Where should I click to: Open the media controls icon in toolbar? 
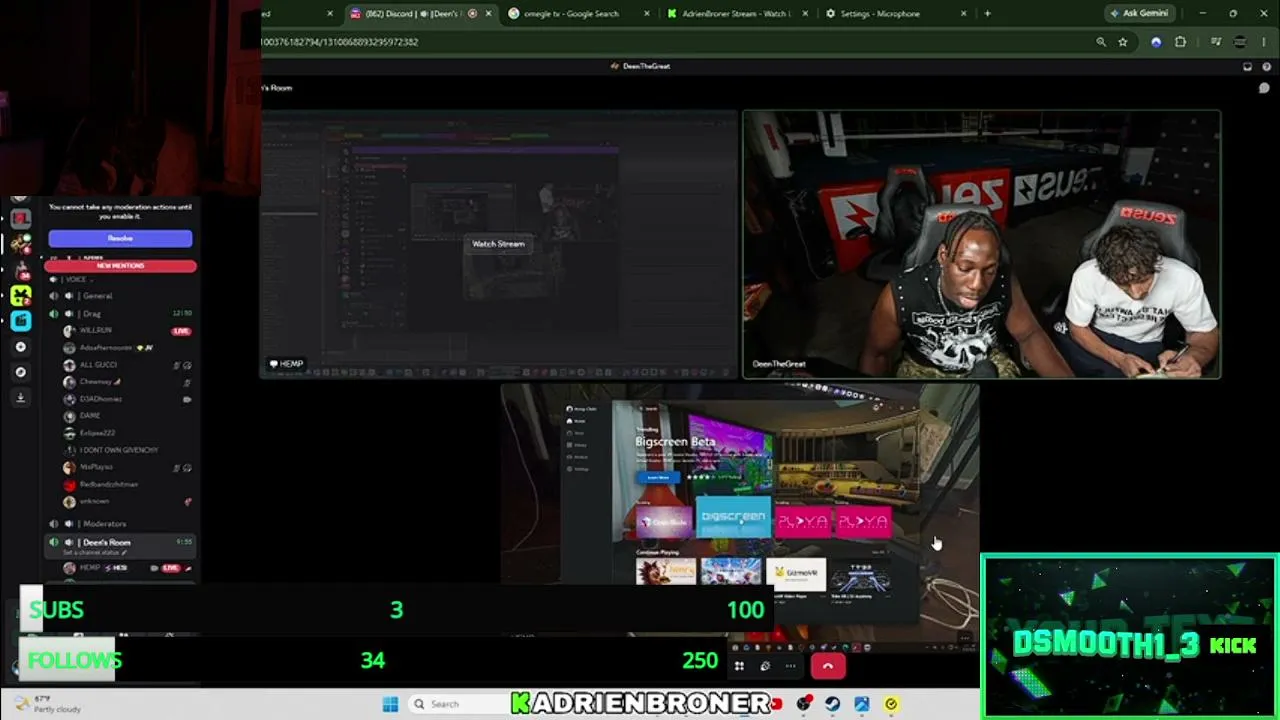tap(1216, 42)
